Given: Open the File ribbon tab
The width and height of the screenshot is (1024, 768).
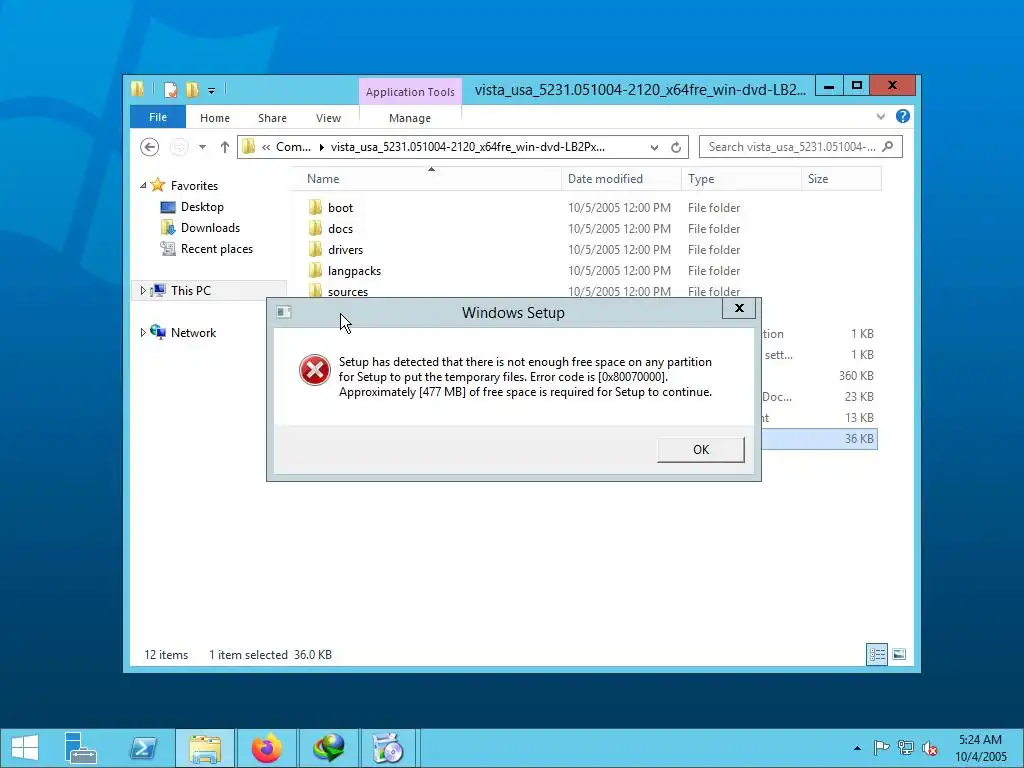Looking at the screenshot, I should pos(158,117).
